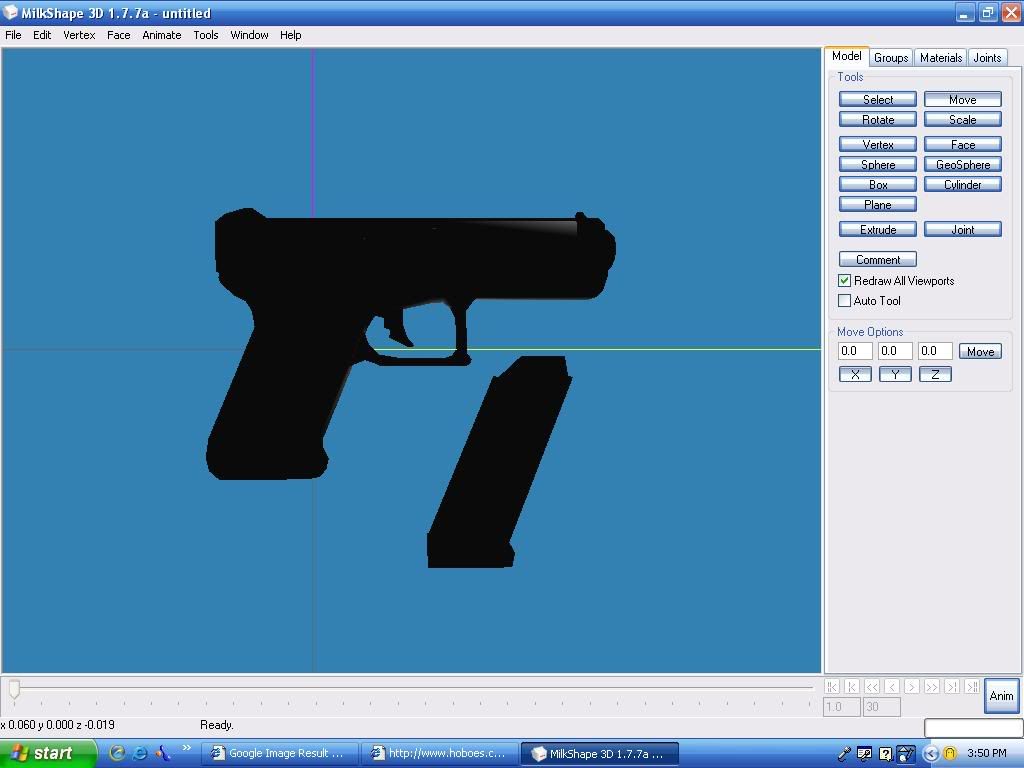
Task: Click the middle 0.0 Move Options field
Action: 895,351
